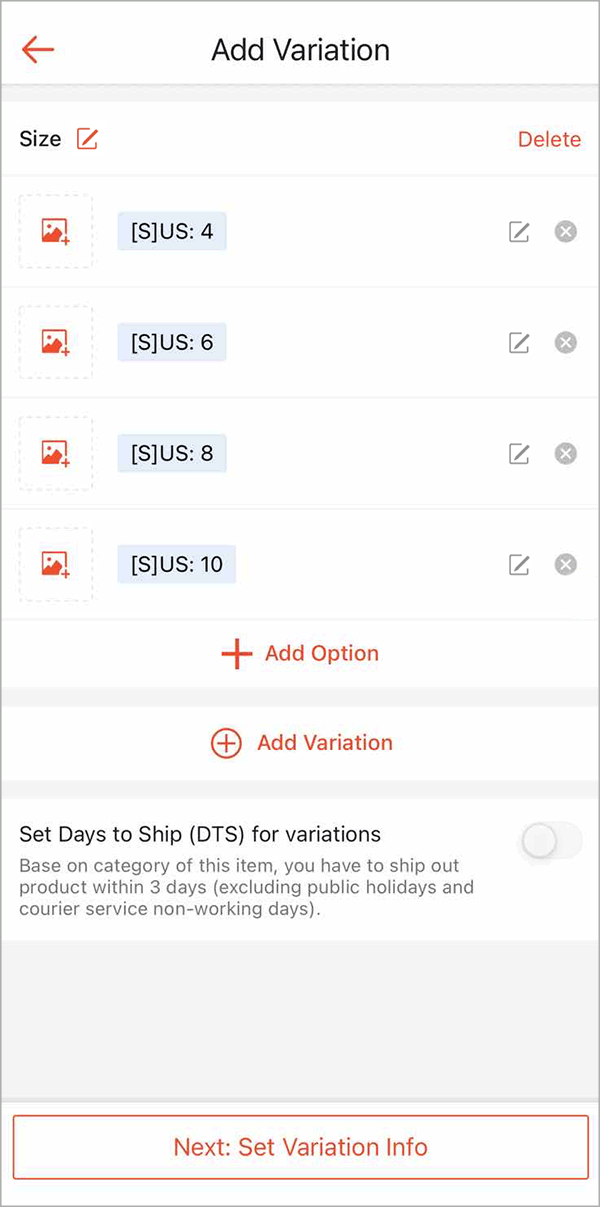Tap Add Option to create new size

click(300, 653)
